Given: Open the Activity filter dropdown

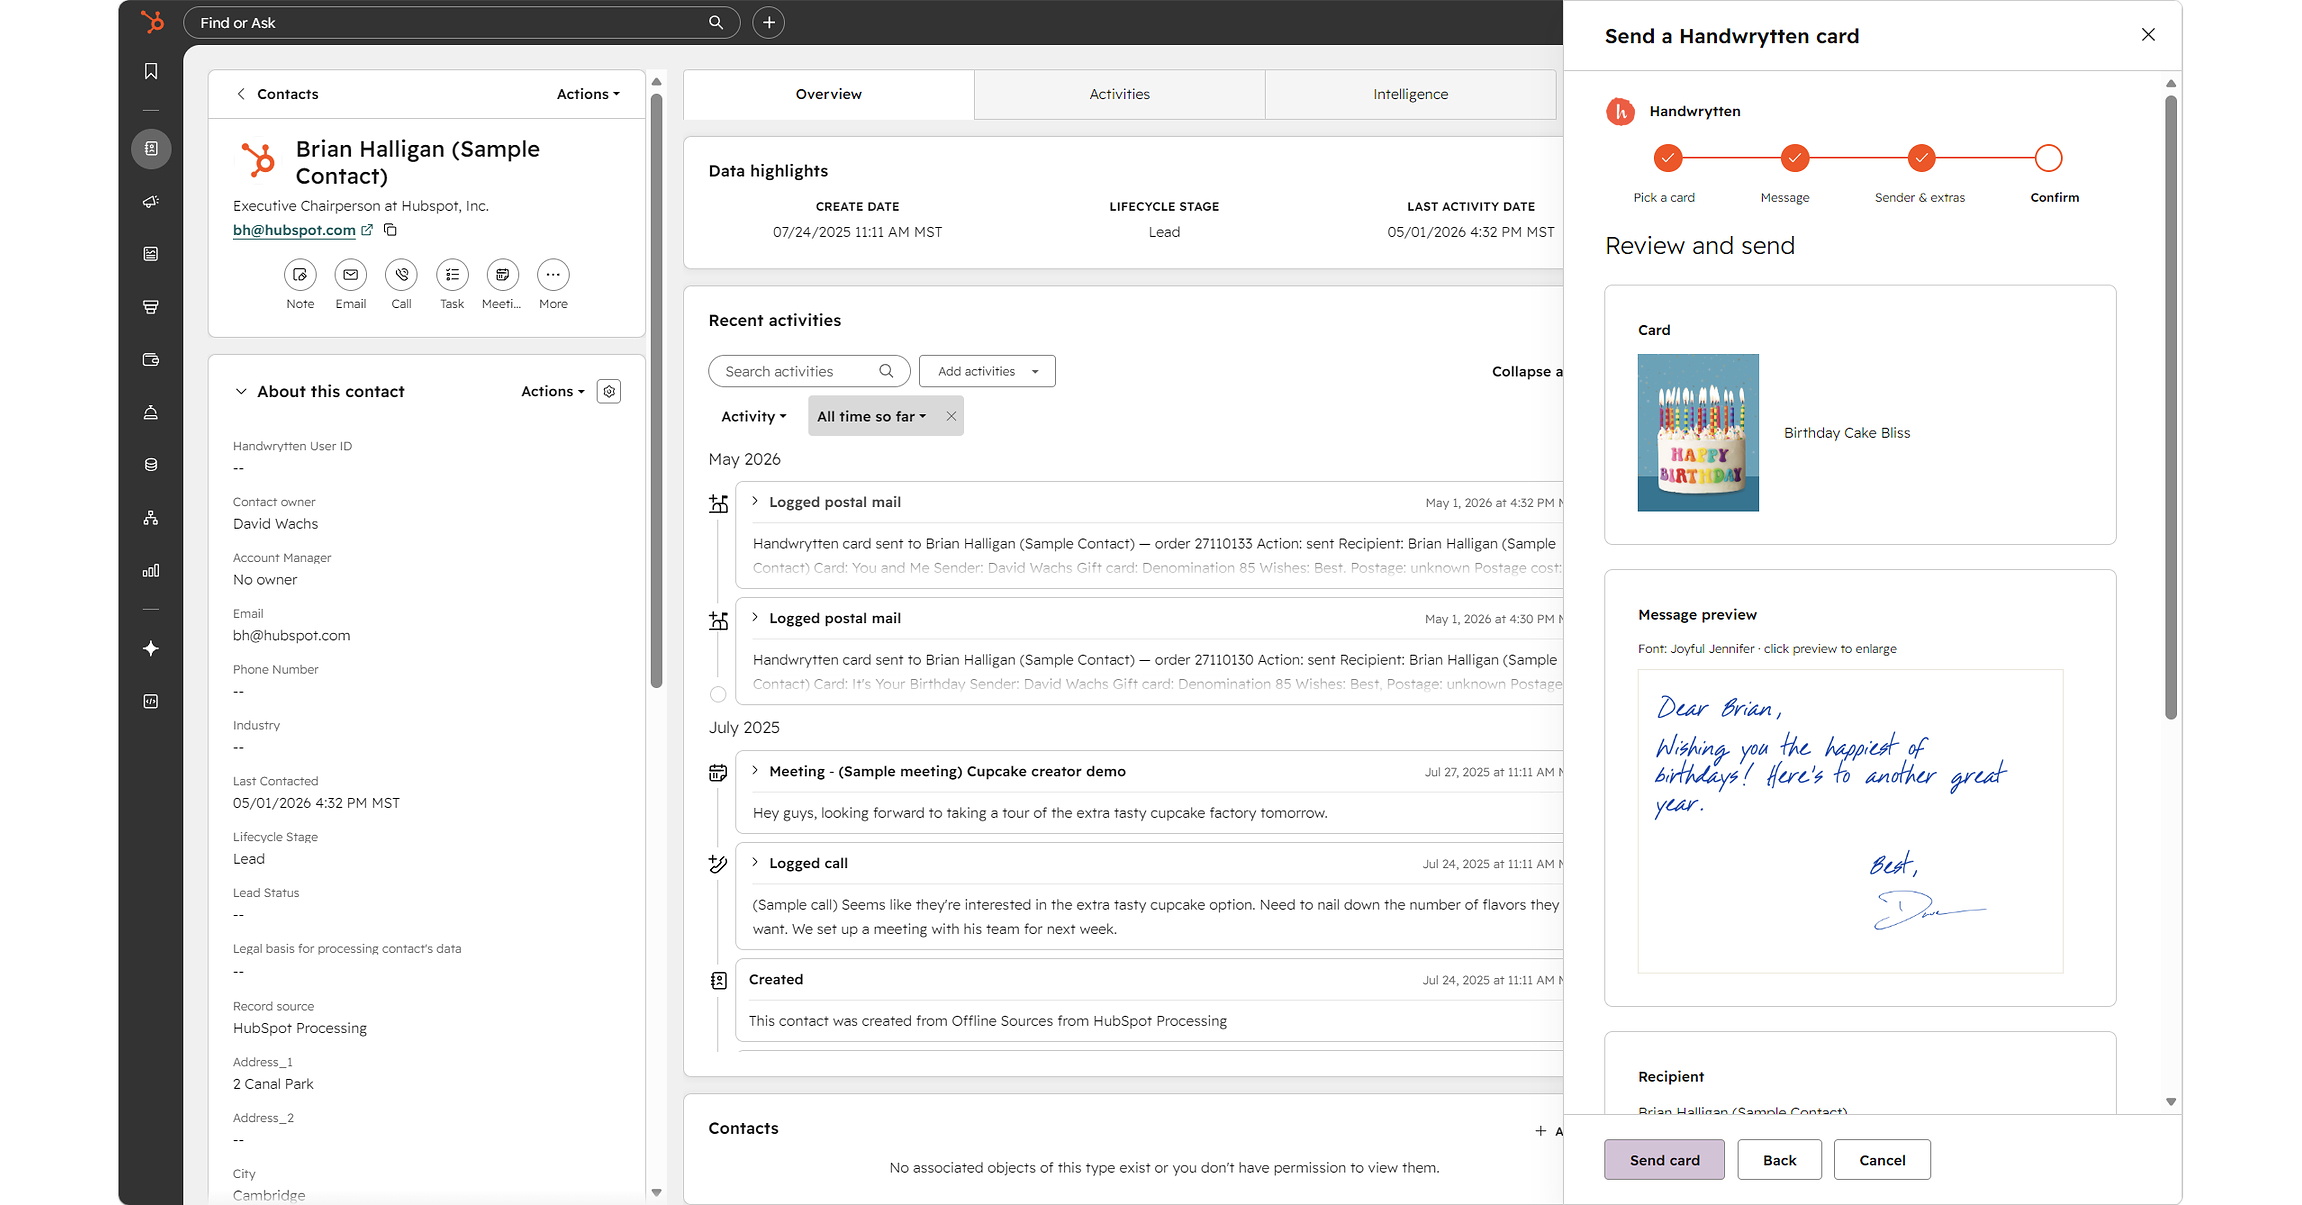Looking at the screenshot, I should pyautogui.click(x=754, y=416).
